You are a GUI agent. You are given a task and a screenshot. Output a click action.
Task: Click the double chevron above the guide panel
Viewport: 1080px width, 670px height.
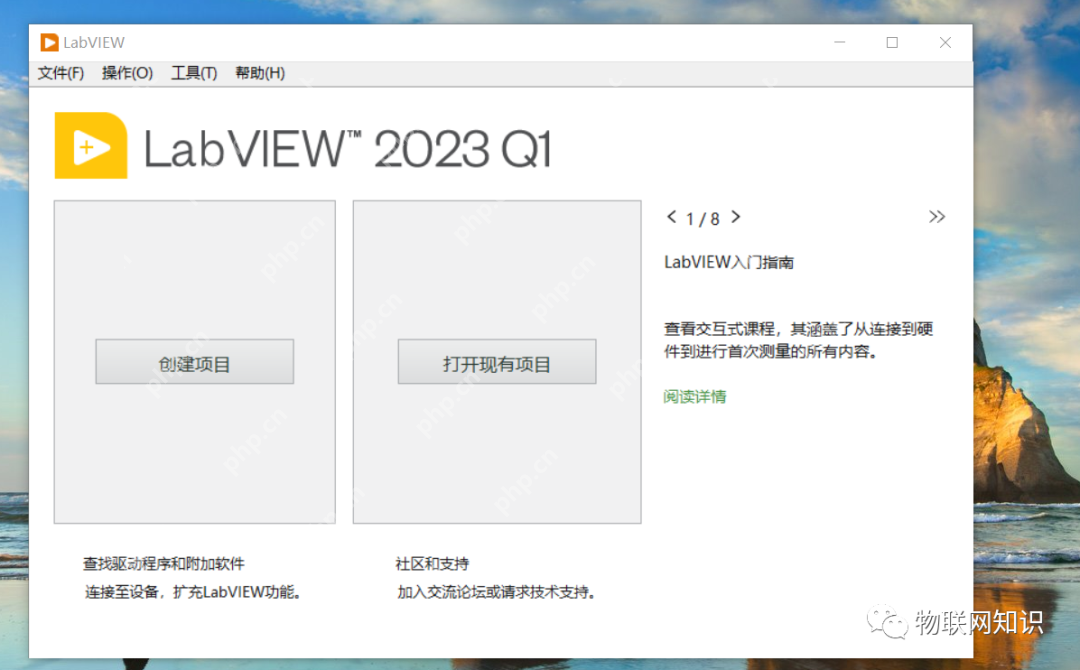click(x=937, y=216)
